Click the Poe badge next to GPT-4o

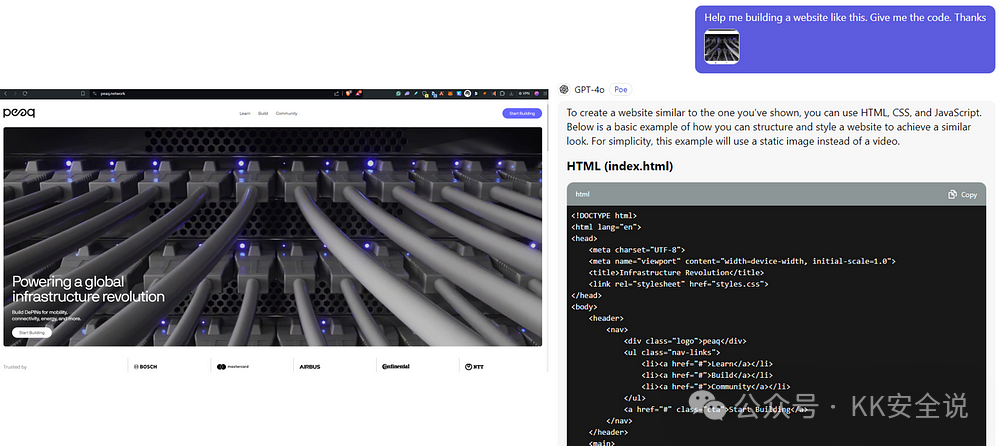[x=619, y=89]
